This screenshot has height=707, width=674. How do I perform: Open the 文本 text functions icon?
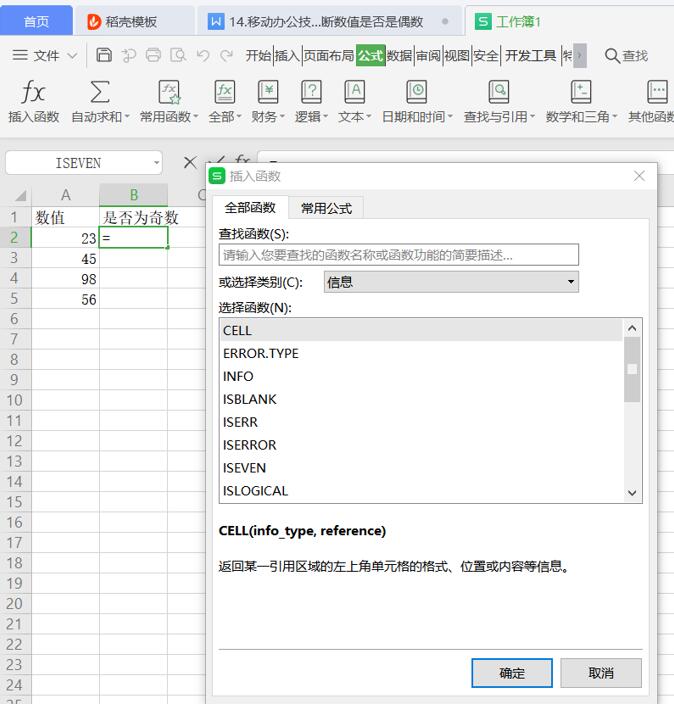(354, 92)
